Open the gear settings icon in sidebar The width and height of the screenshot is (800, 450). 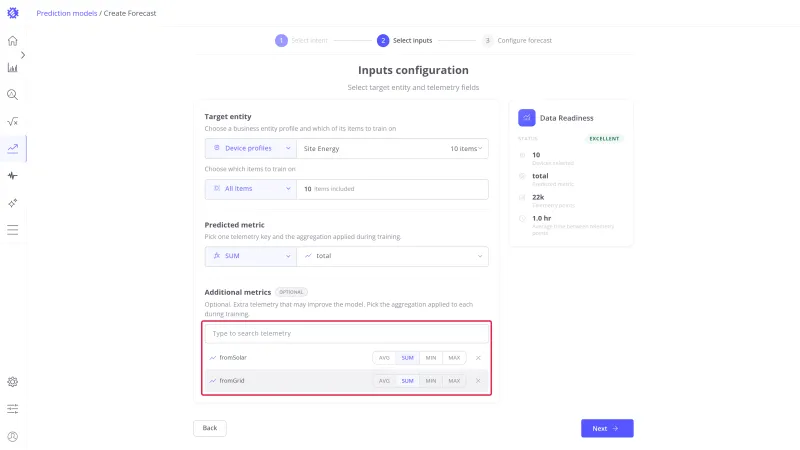(13, 382)
